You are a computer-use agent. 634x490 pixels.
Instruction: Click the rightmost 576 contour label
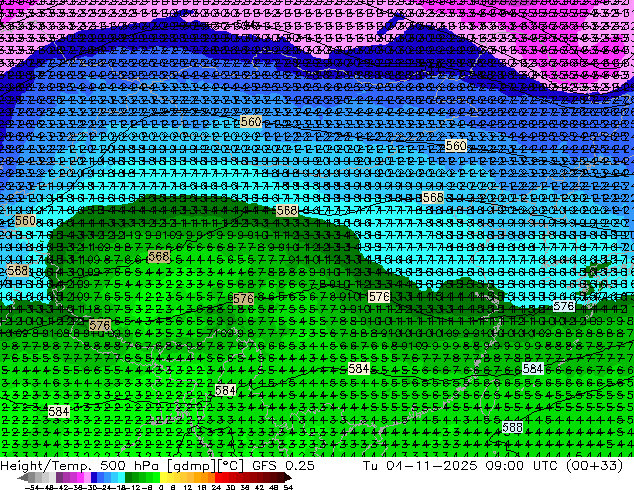tap(564, 306)
